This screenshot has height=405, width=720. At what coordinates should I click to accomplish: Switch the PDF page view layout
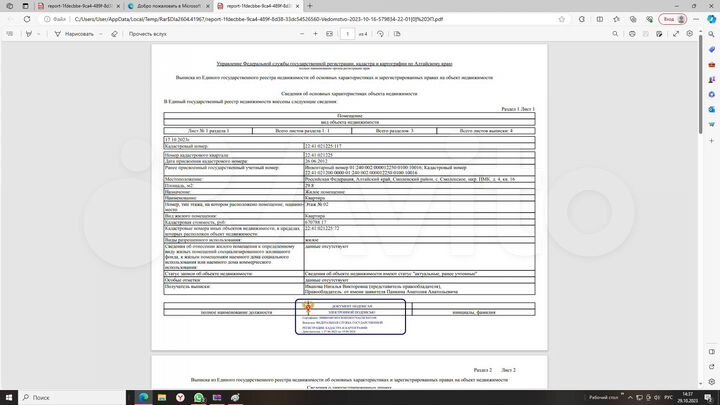pos(397,34)
